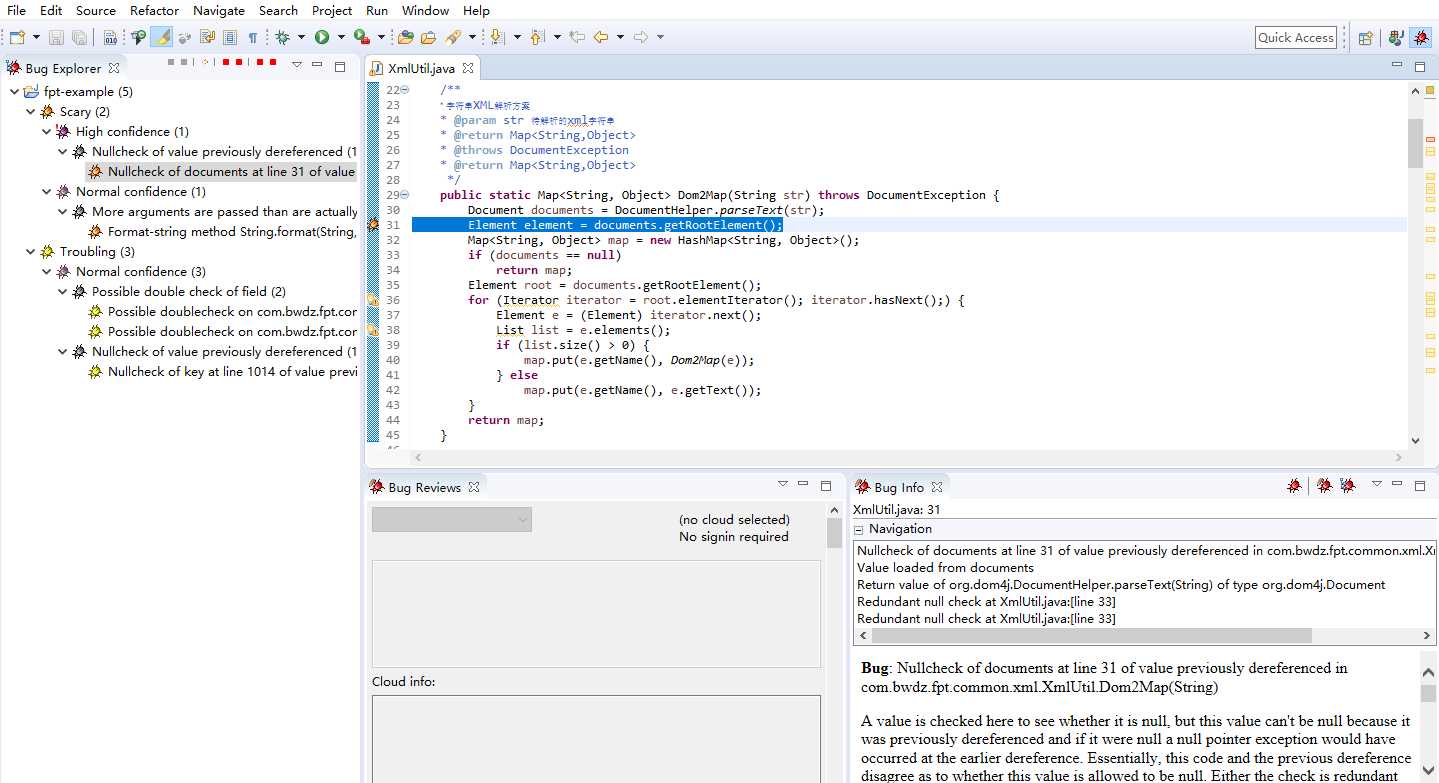
Task: Open the Bug Reviews view menu triangle
Action: [x=783, y=484]
